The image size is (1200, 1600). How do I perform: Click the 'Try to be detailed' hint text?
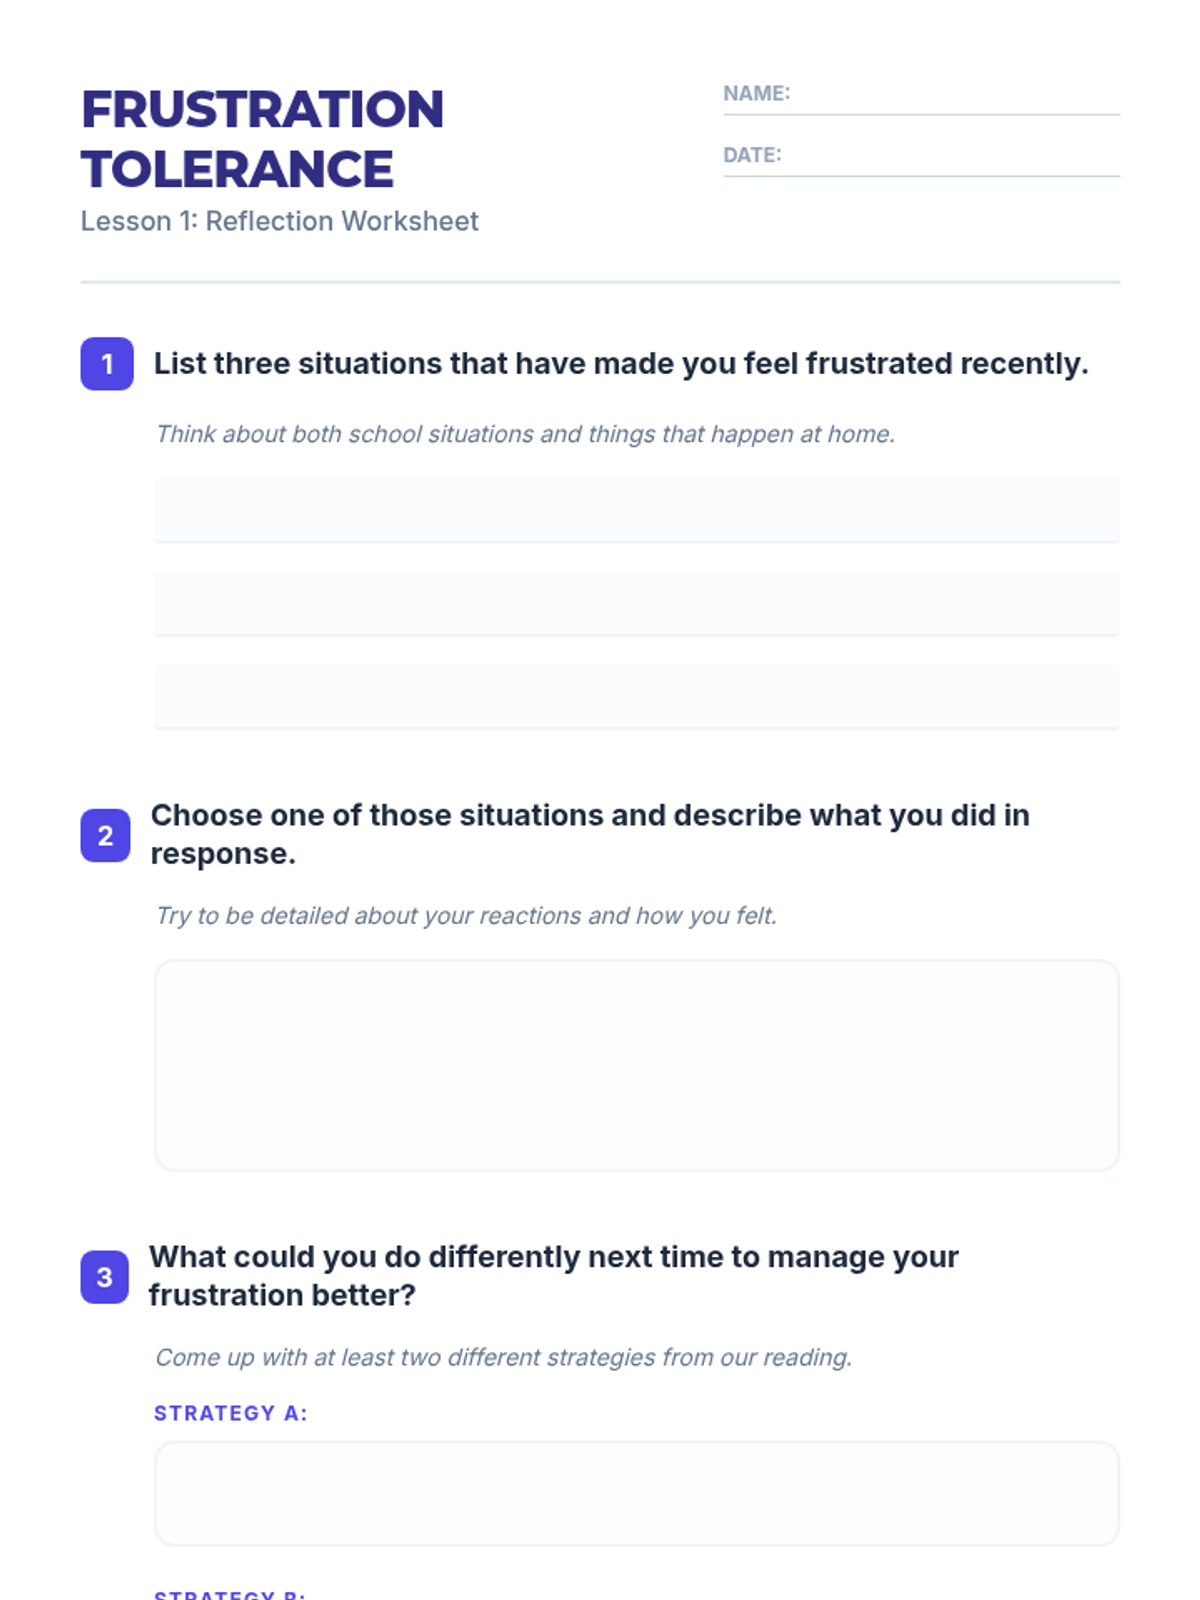(466, 916)
